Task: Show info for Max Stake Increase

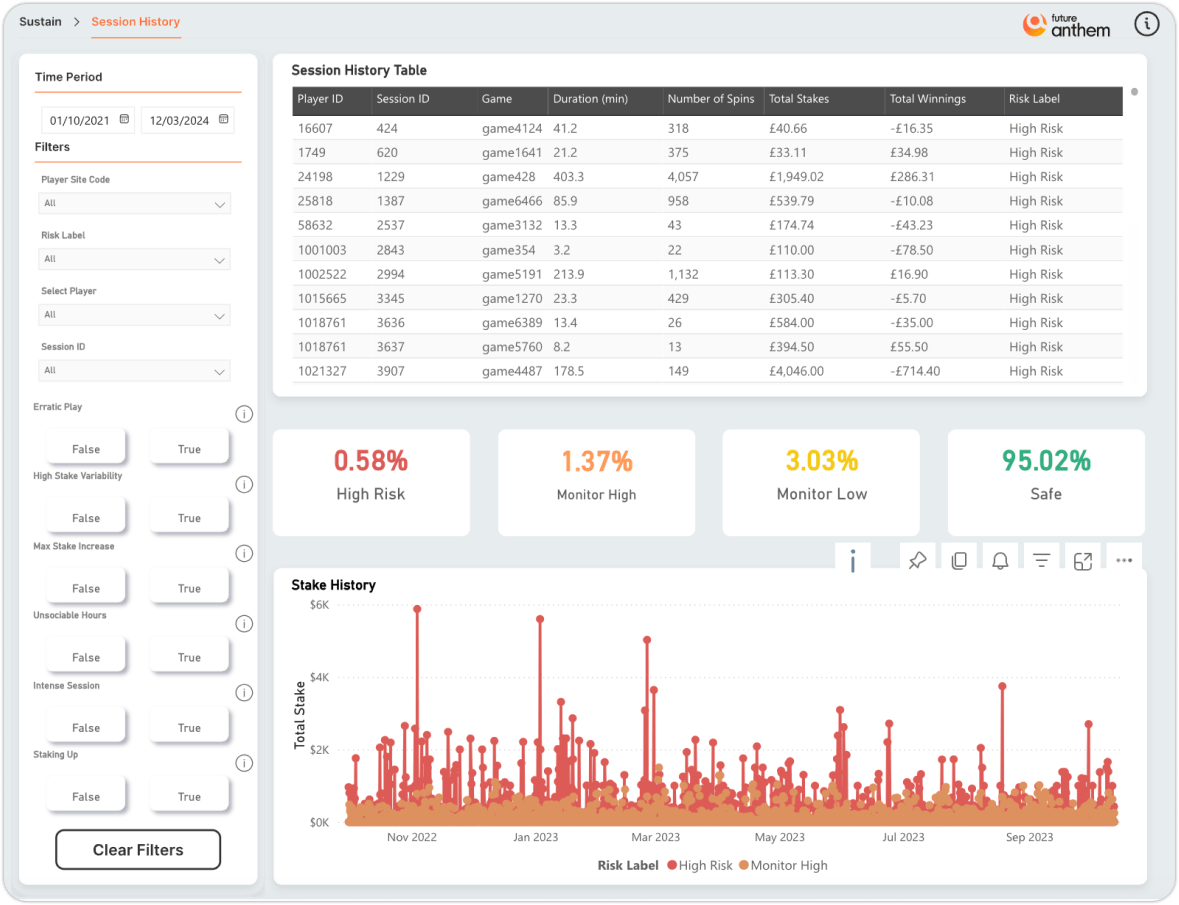Action: (x=244, y=553)
